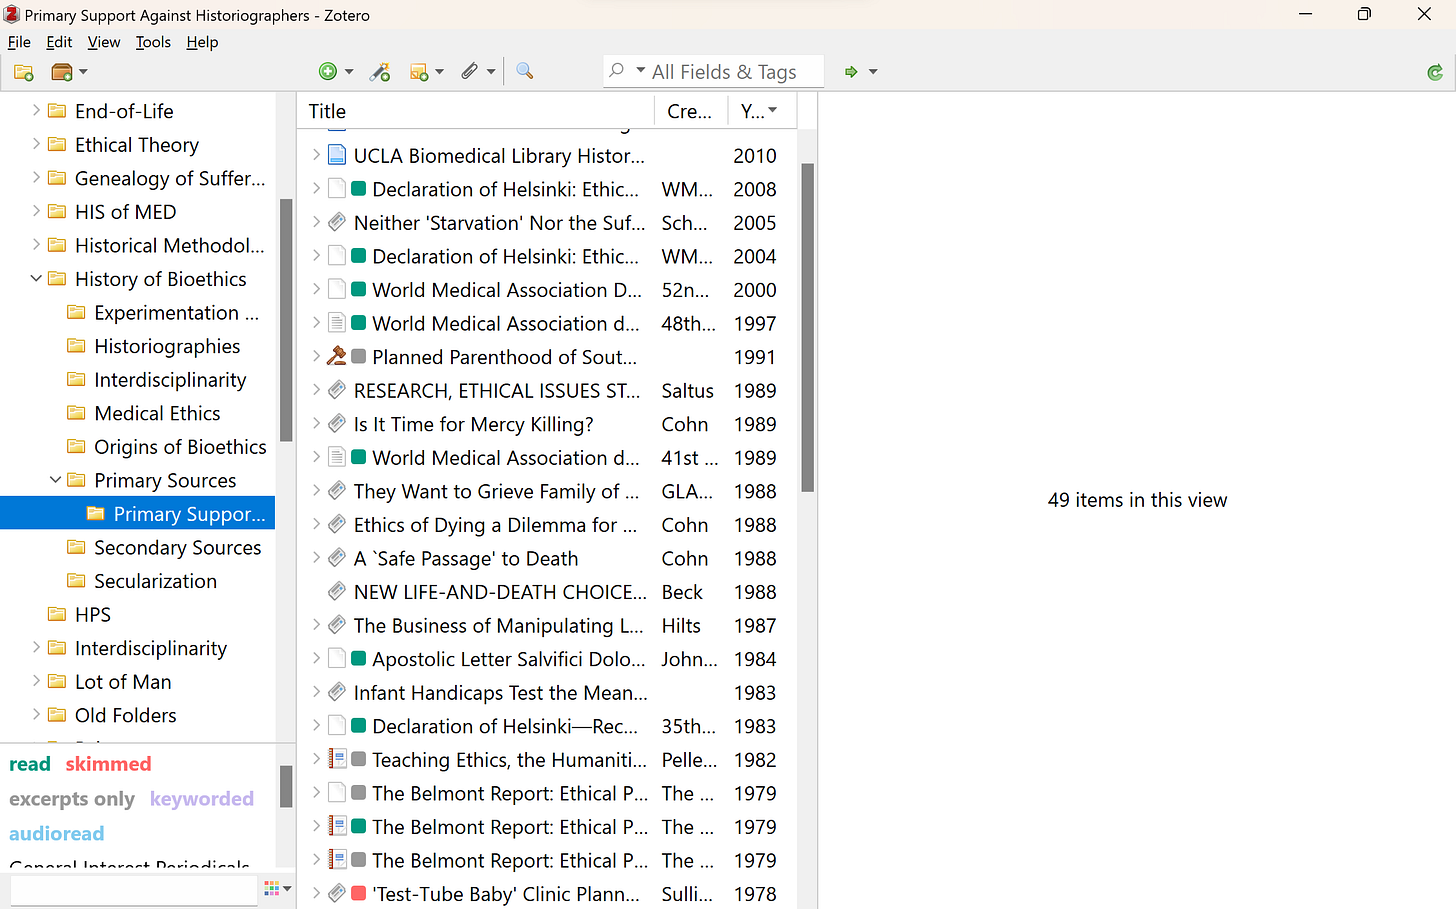Expand the End-of-Life collection
Viewport: 1456px width, 909px height.
coord(36,111)
